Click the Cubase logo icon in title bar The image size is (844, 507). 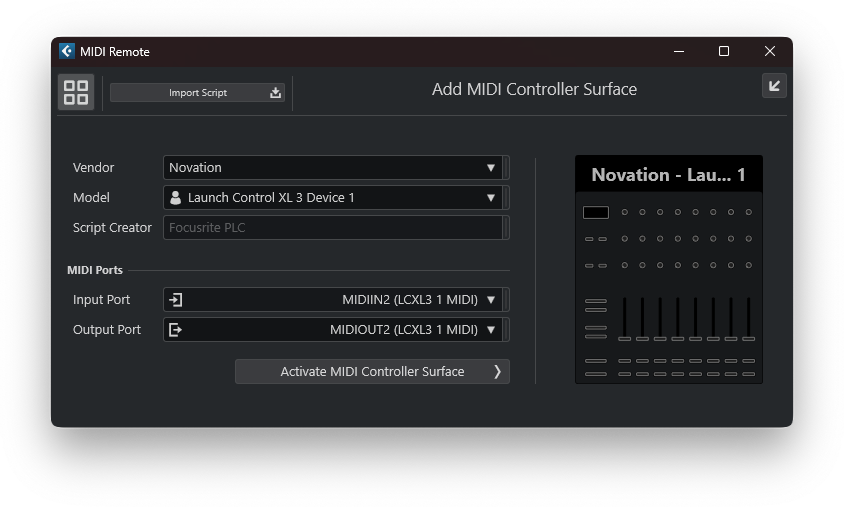[67, 51]
